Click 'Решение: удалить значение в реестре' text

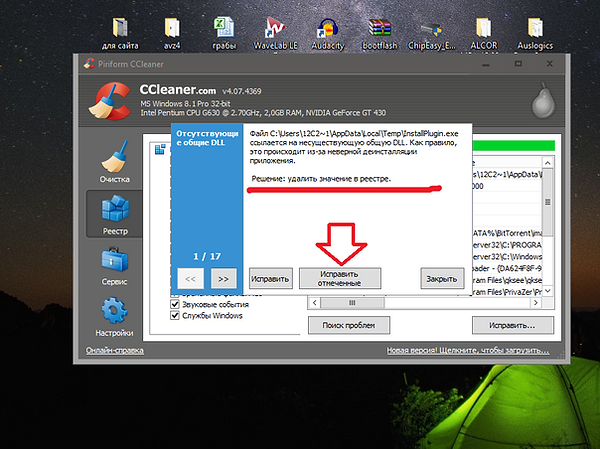pos(321,179)
